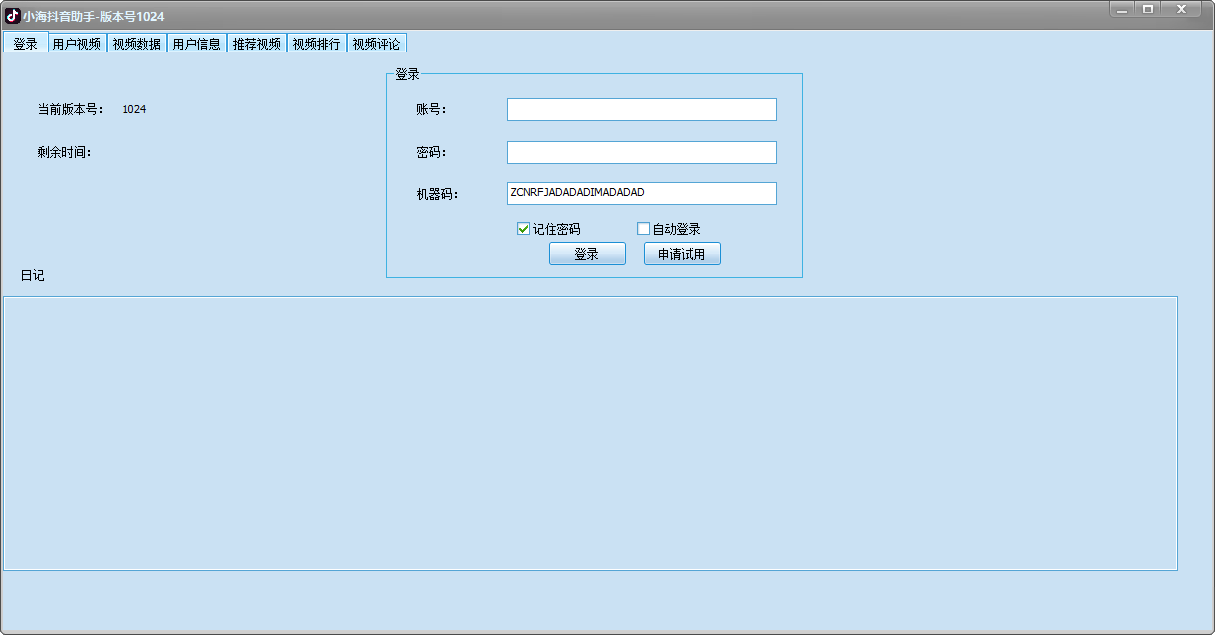Switch to the 登录 tab
The image size is (1215, 635).
(25, 44)
